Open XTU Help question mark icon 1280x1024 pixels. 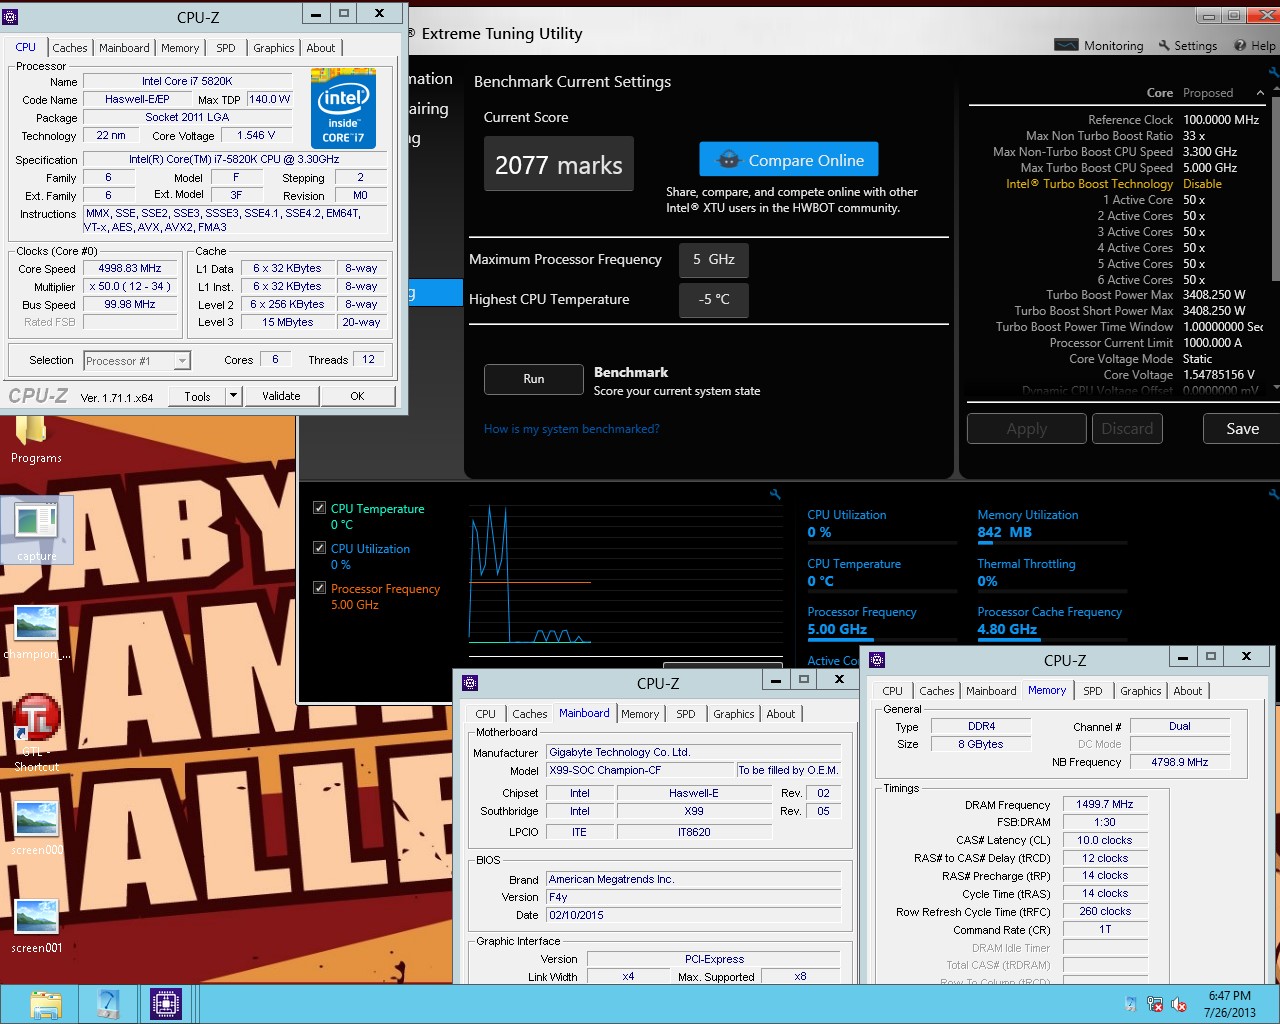[x=1240, y=45]
